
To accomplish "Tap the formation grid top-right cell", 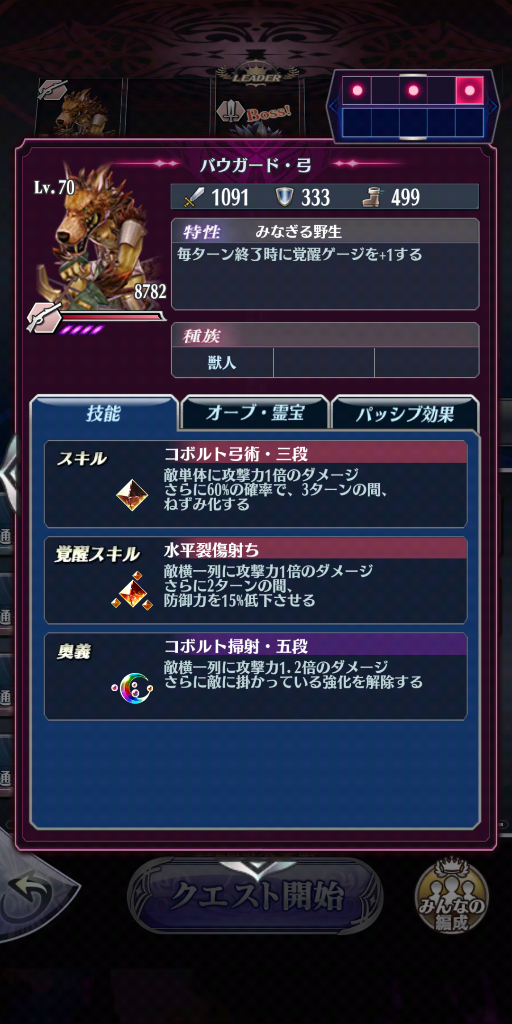I will click(469, 90).
